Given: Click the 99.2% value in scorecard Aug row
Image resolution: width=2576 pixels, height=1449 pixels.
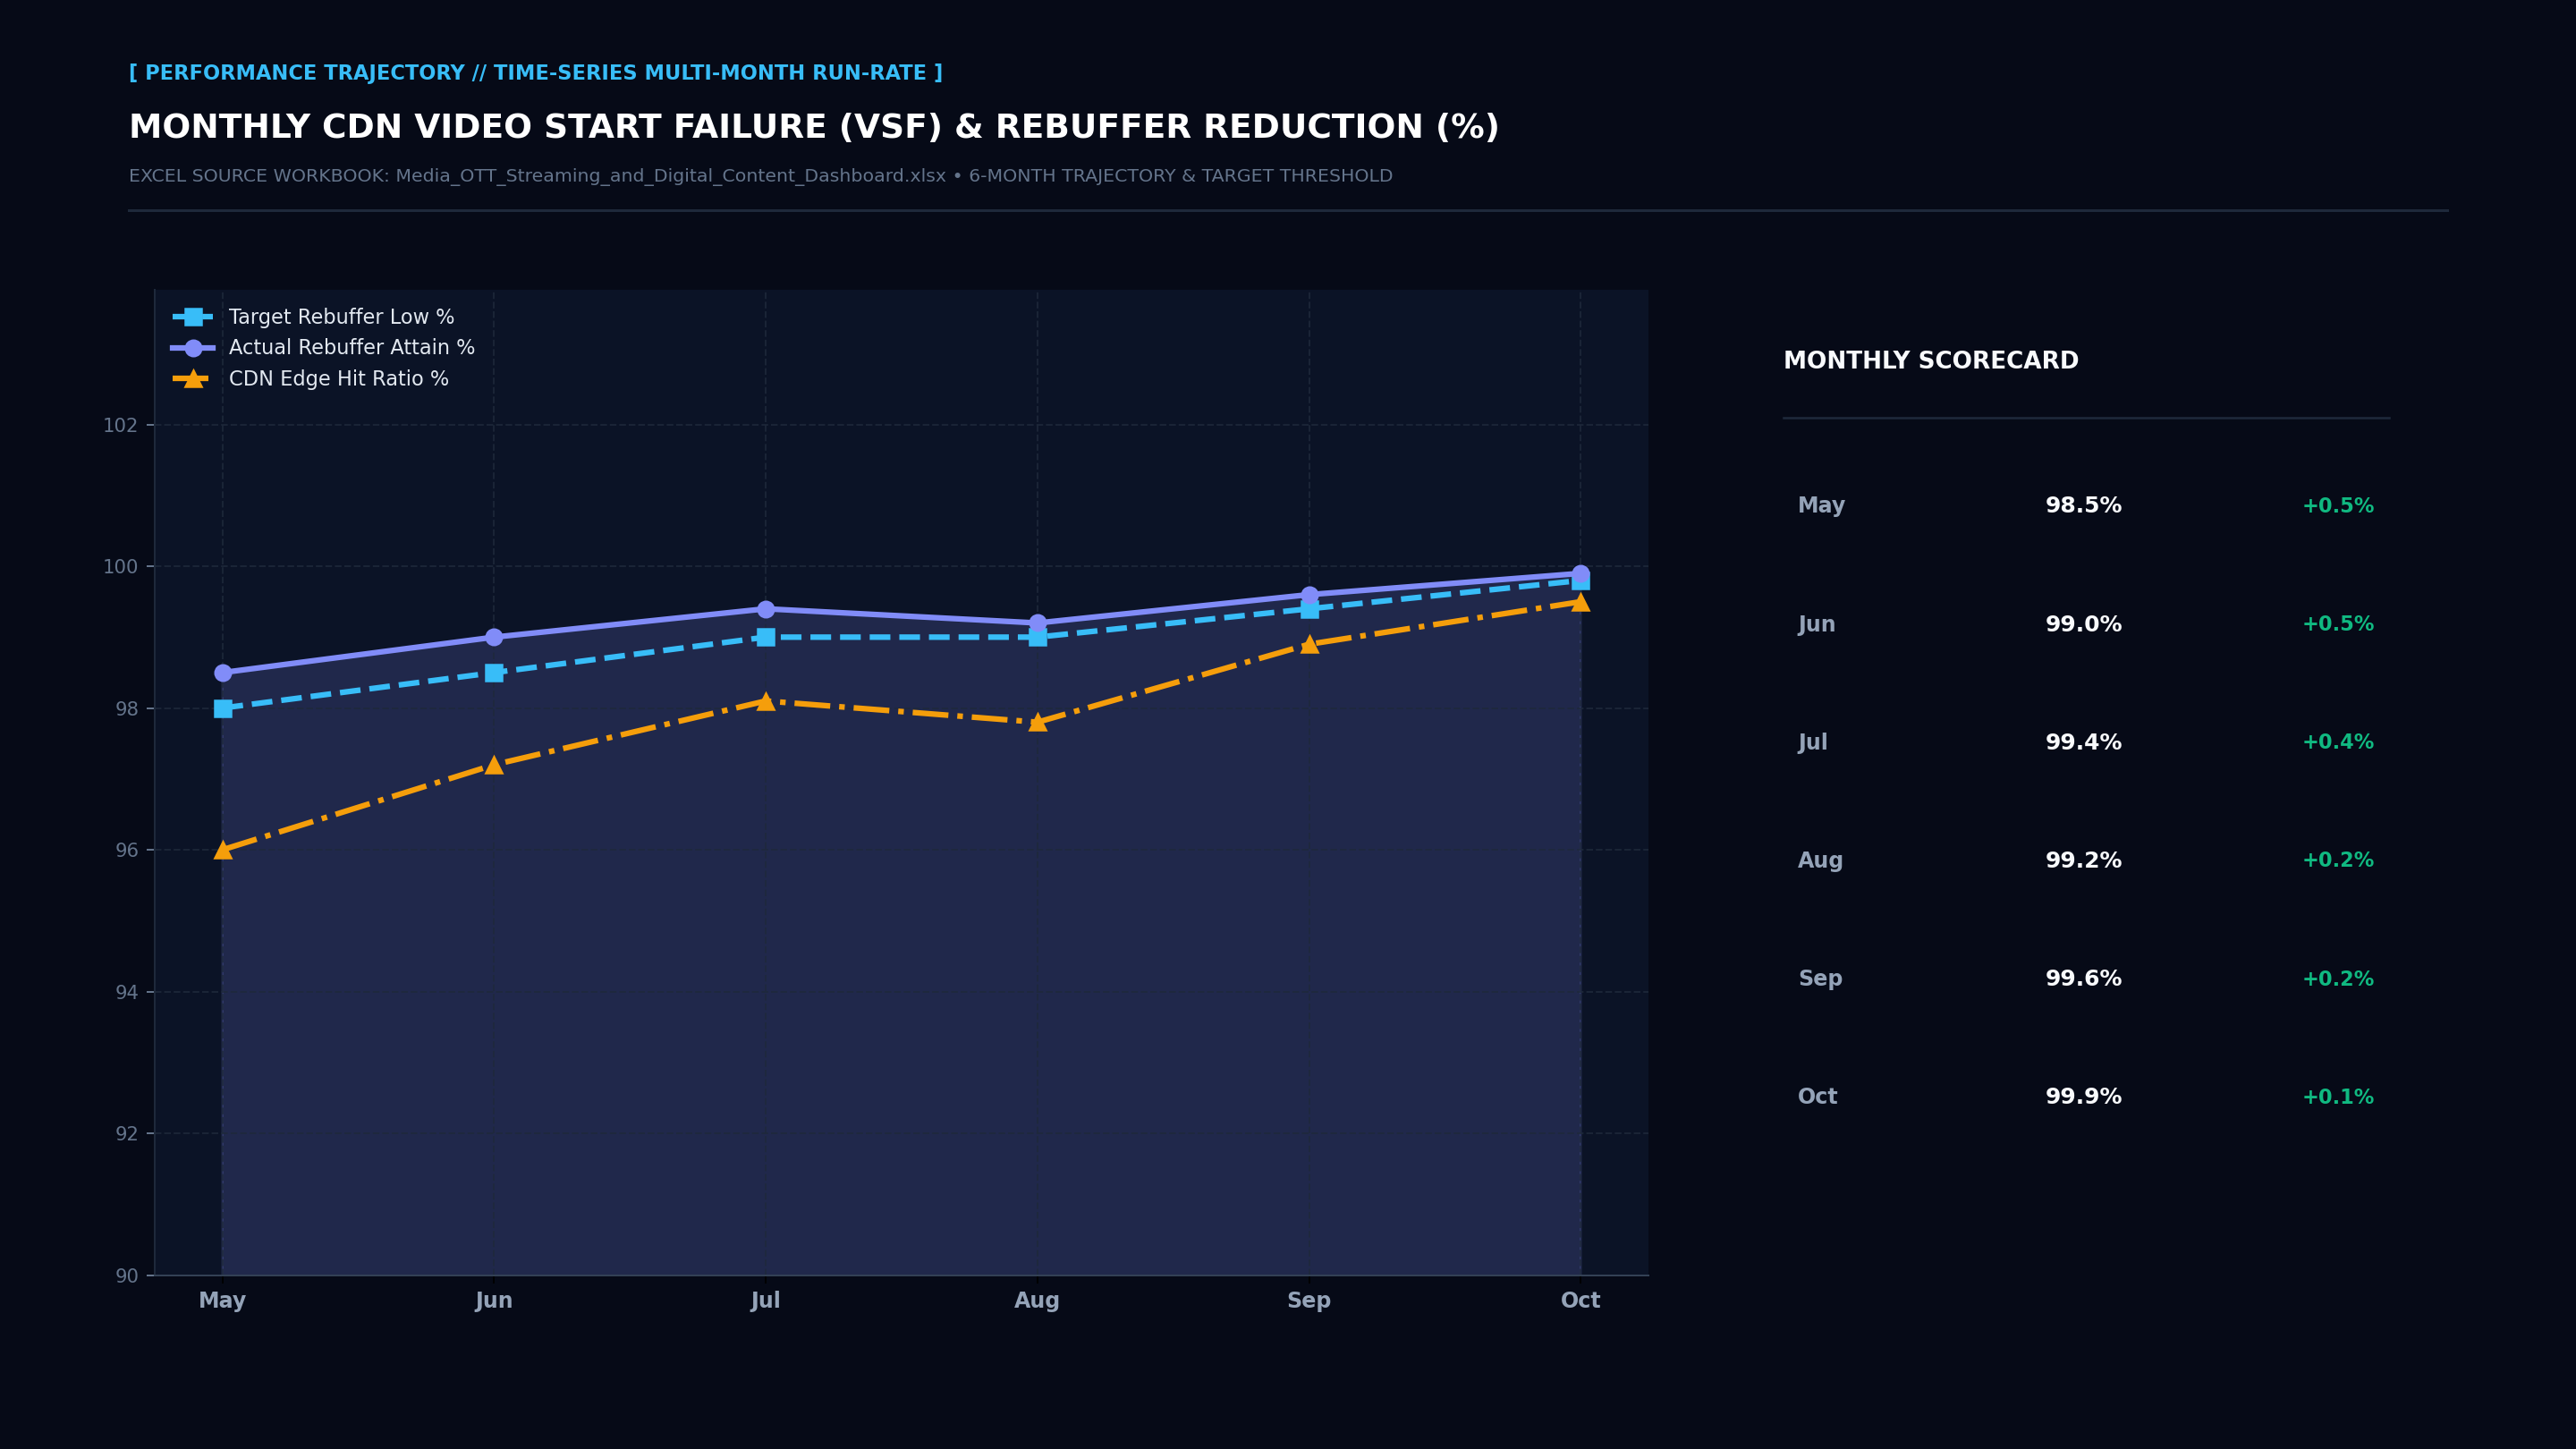Looking at the screenshot, I should (x=2083, y=860).
